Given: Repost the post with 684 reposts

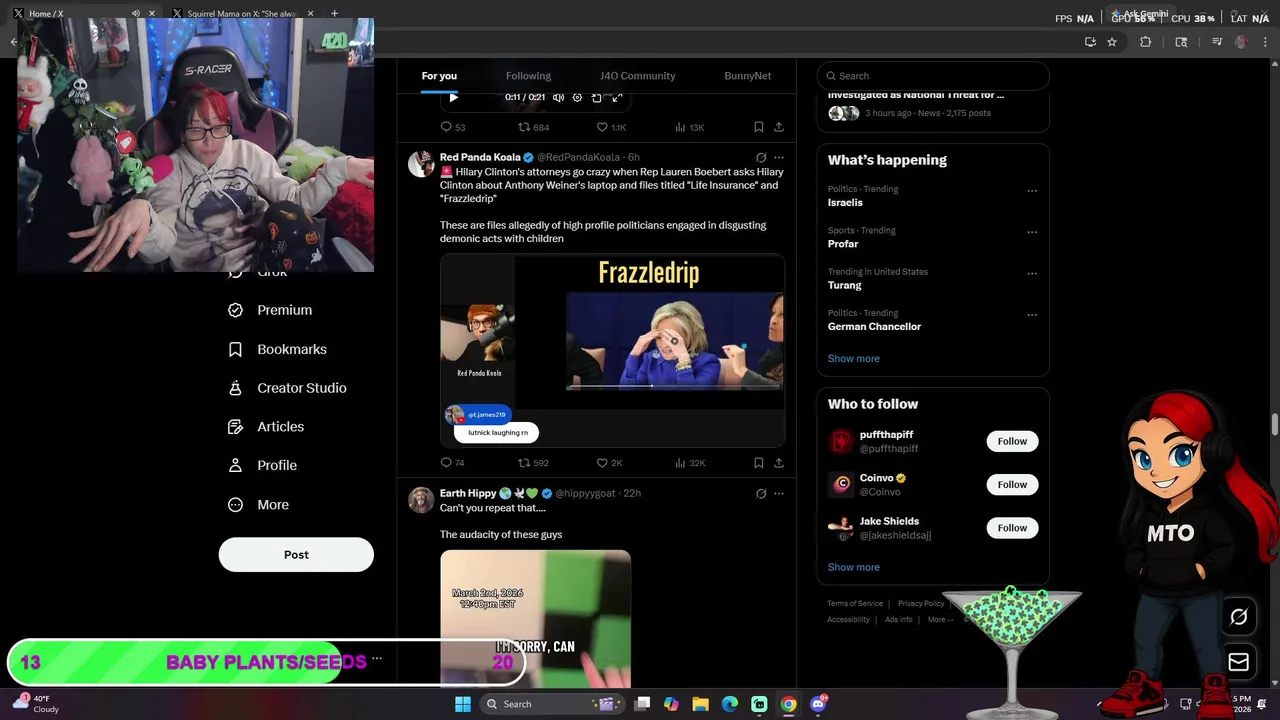Looking at the screenshot, I should [x=533, y=127].
